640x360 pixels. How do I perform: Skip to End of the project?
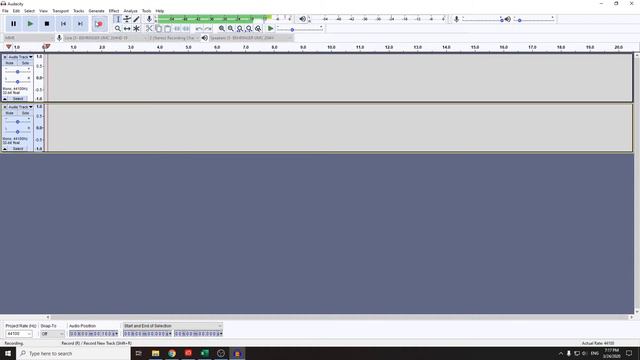click(80, 24)
